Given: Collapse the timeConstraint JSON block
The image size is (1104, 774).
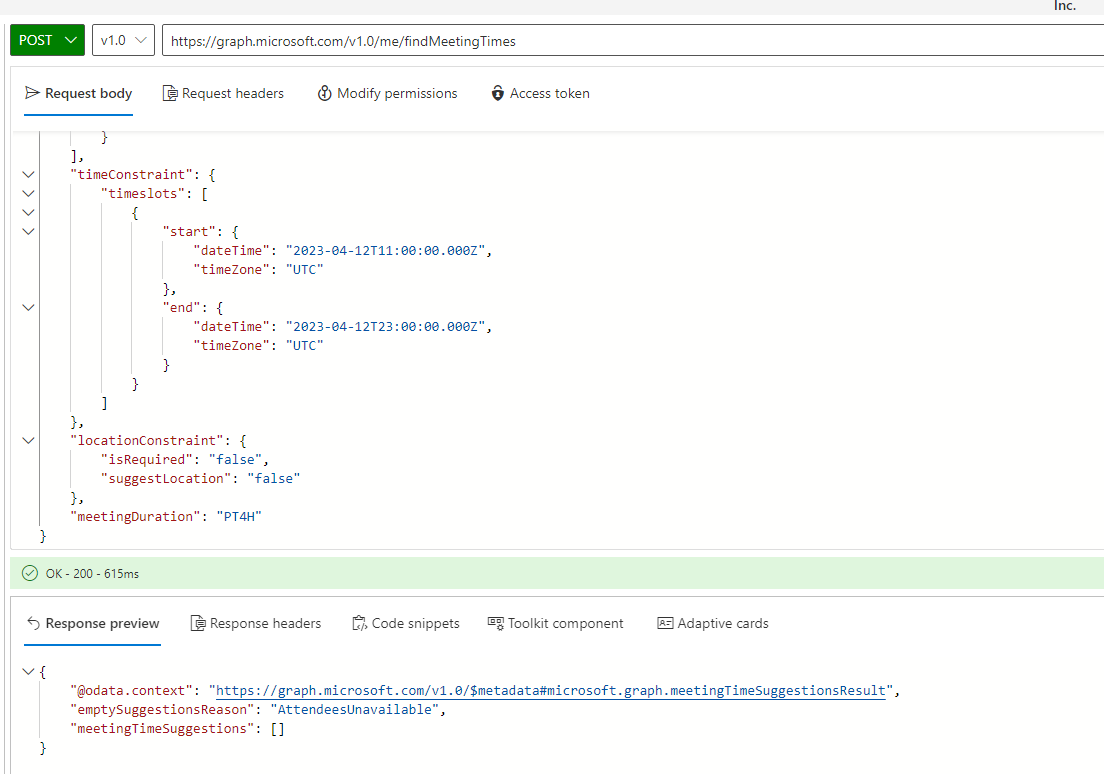Looking at the screenshot, I should (x=28, y=175).
